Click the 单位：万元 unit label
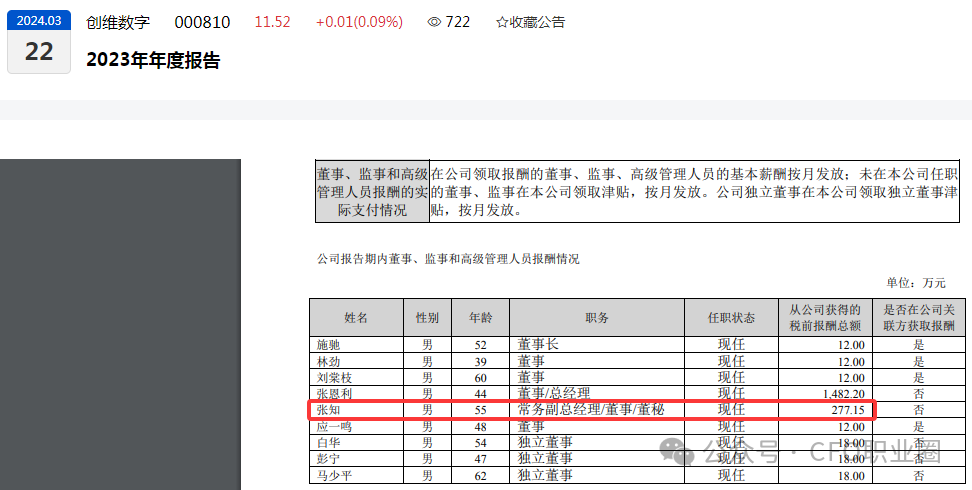The height and width of the screenshot is (490, 972). point(916,283)
